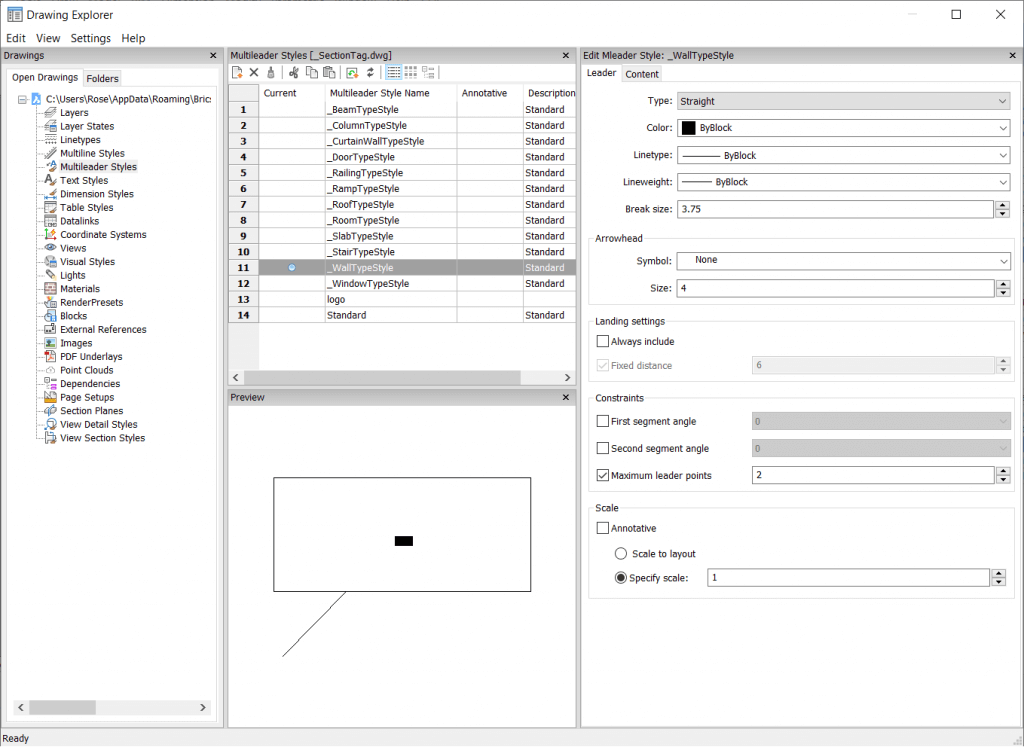This screenshot has width=1024, height=747.
Task: Click the Refresh arrows icon
Action: tap(370, 72)
